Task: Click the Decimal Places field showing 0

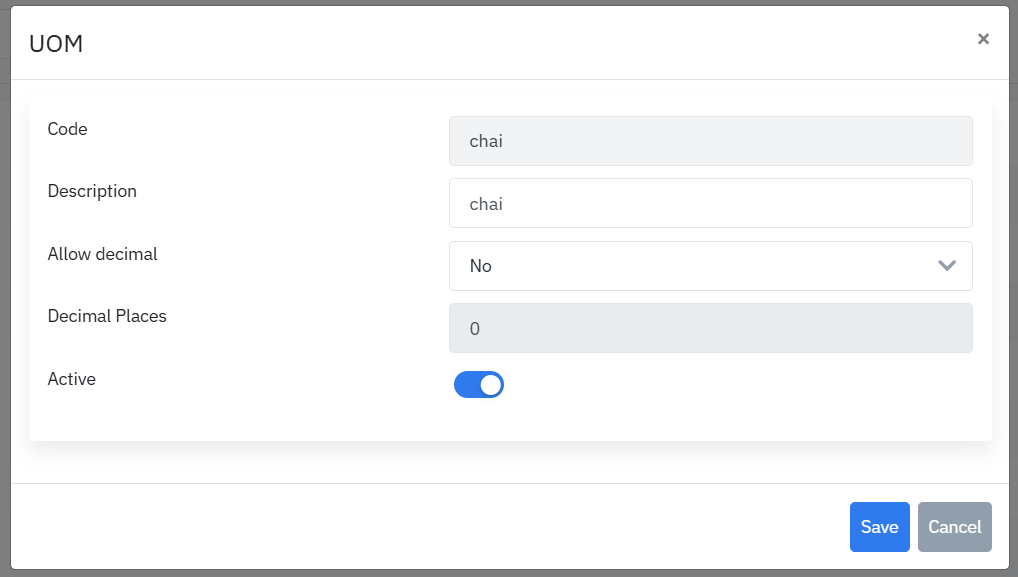Action: [710, 328]
